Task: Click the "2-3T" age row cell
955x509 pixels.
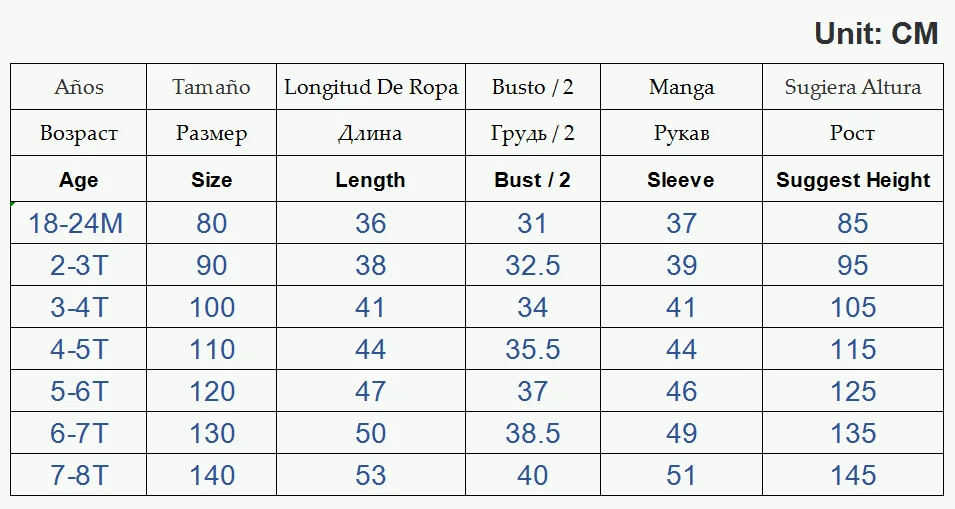Action: (79, 266)
